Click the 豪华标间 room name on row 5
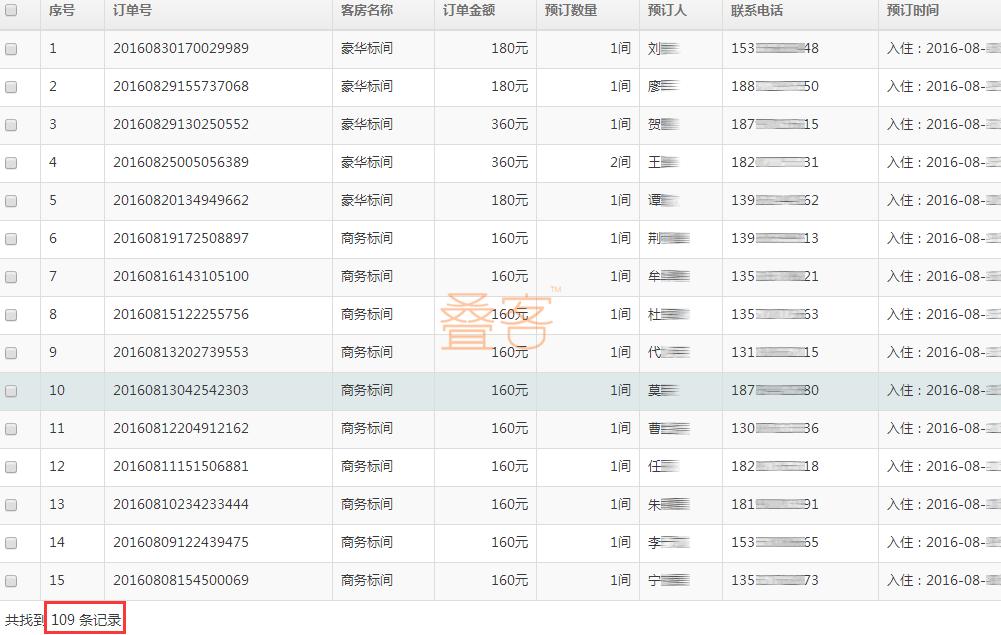The width and height of the screenshot is (1001, 635). (366, 201)
